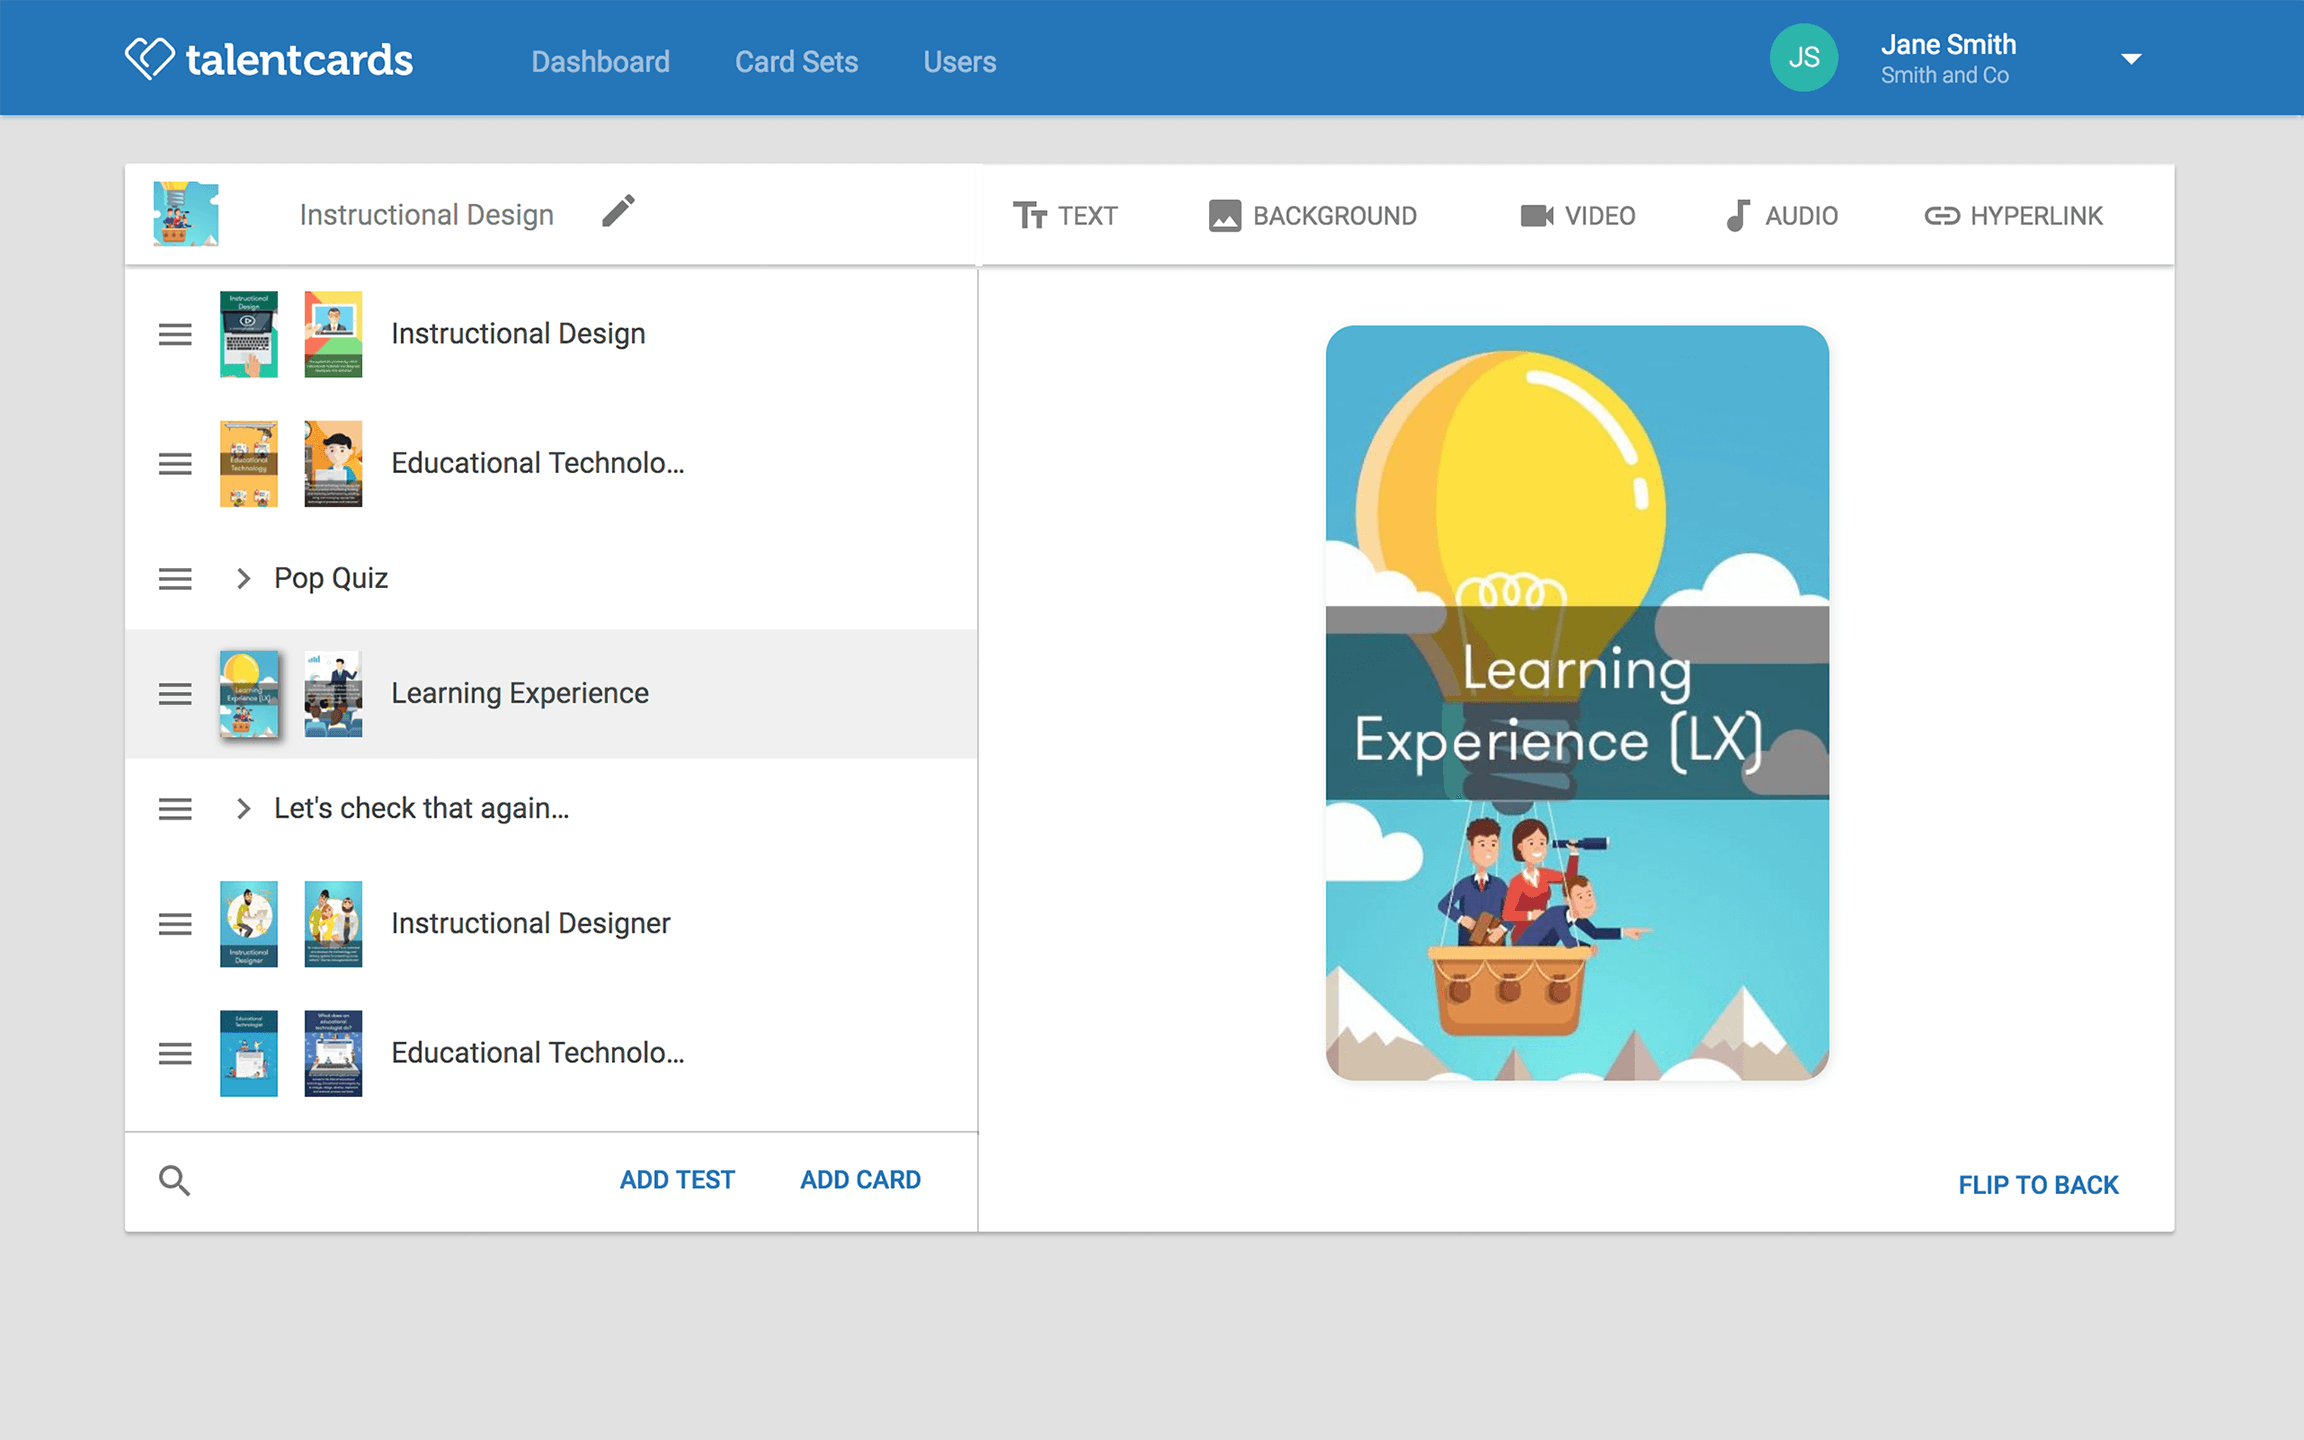Click the talentcards heart logo

point(150,59)
